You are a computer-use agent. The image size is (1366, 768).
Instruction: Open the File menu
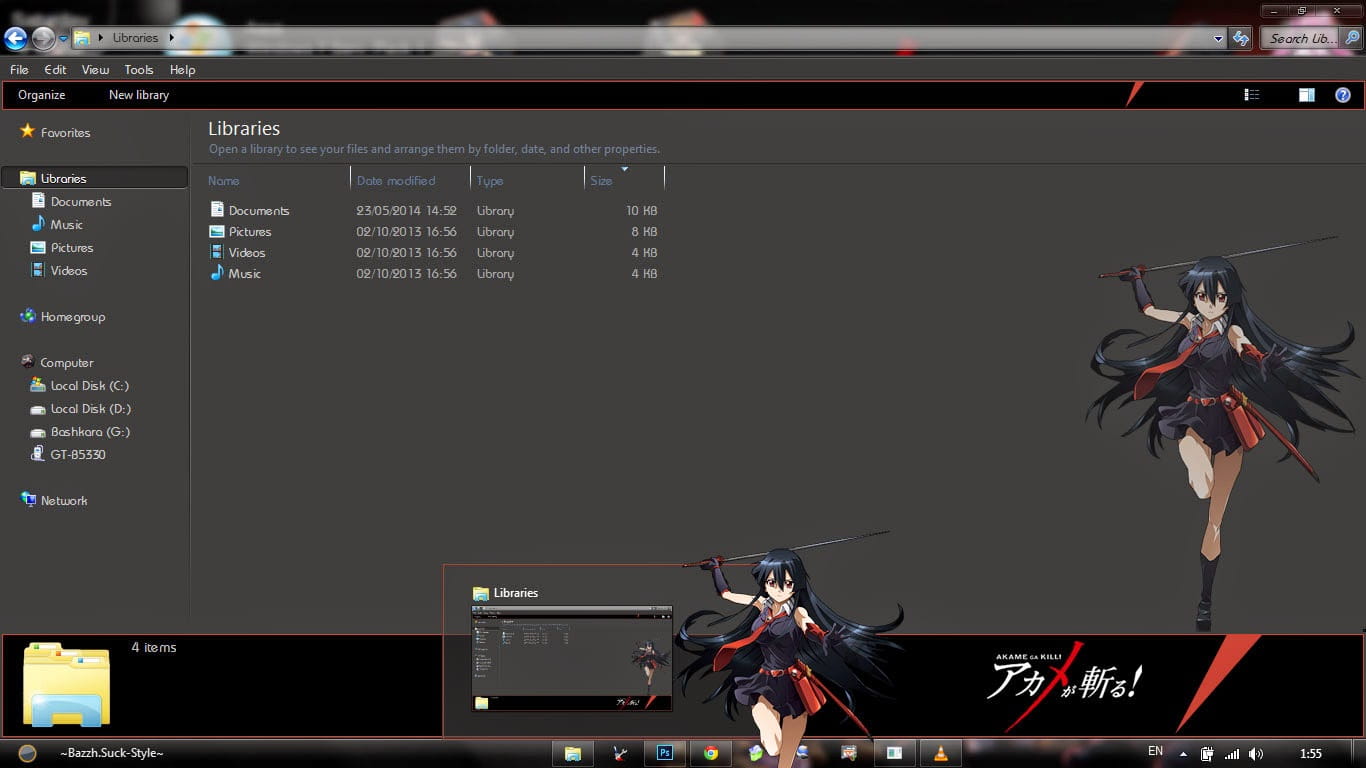(x=19, y=70)
